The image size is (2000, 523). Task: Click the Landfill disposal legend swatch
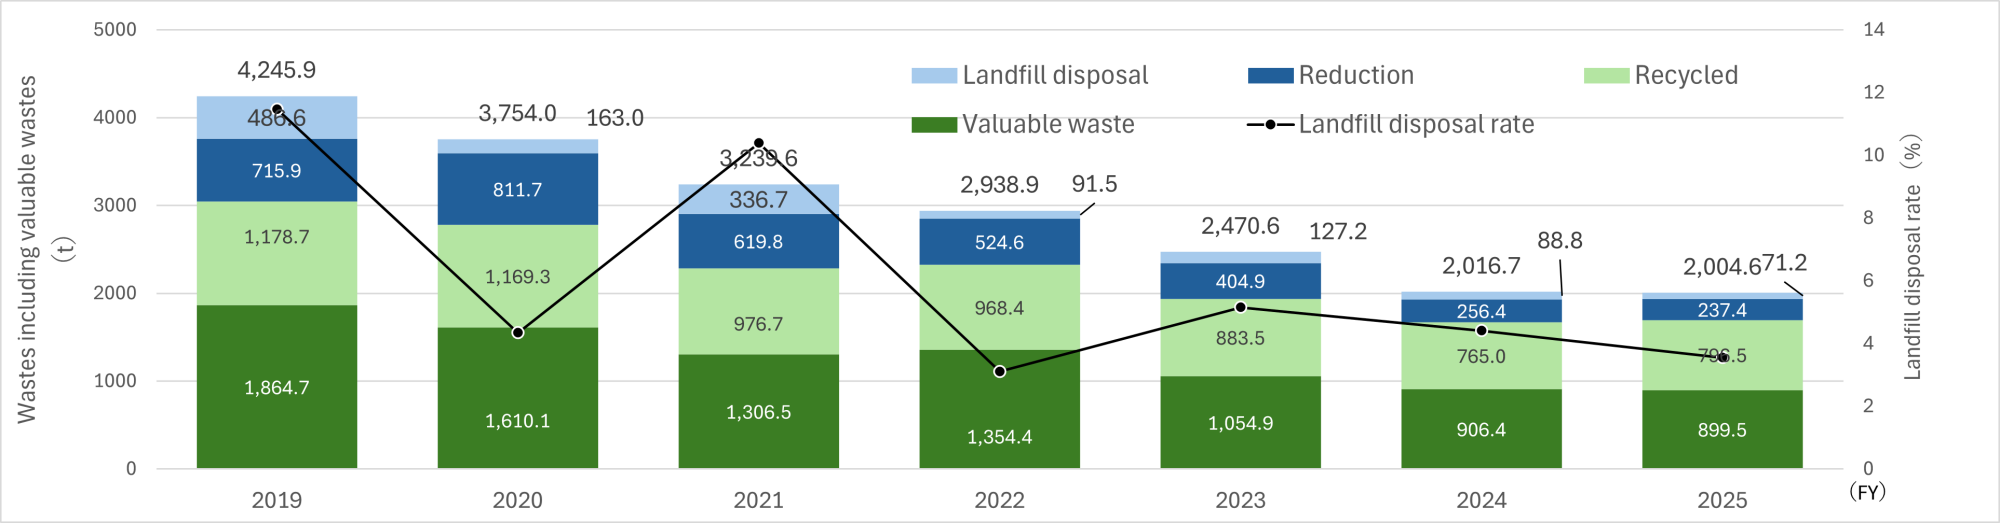934,76
